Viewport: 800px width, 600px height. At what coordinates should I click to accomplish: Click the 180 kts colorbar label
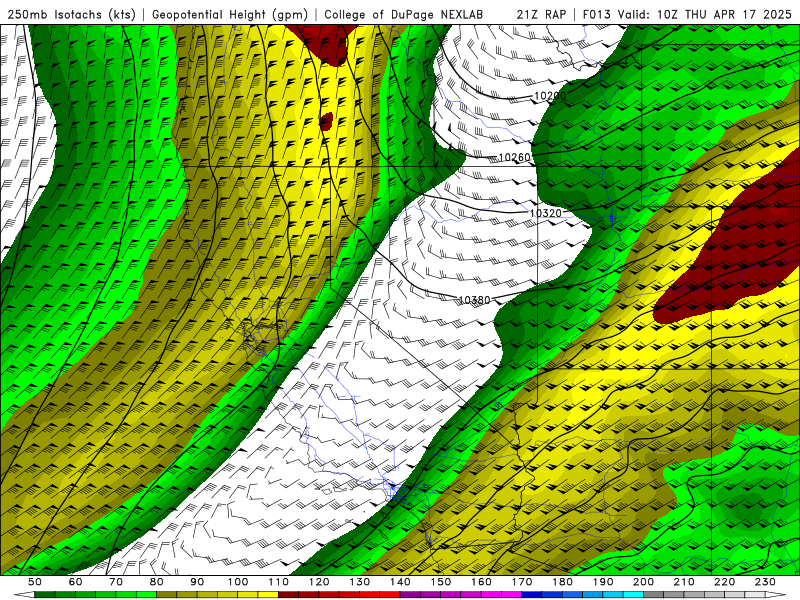(x=562, y=582)
